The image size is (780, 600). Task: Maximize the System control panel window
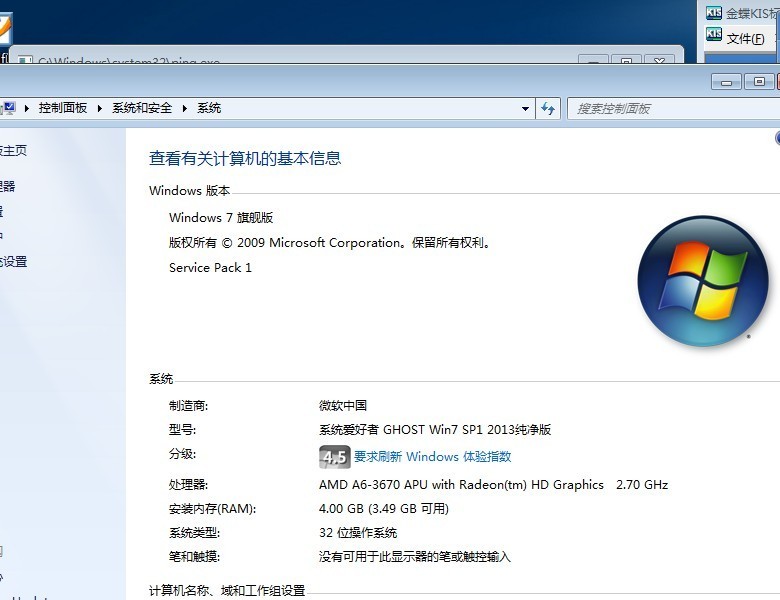coord(759,82)
